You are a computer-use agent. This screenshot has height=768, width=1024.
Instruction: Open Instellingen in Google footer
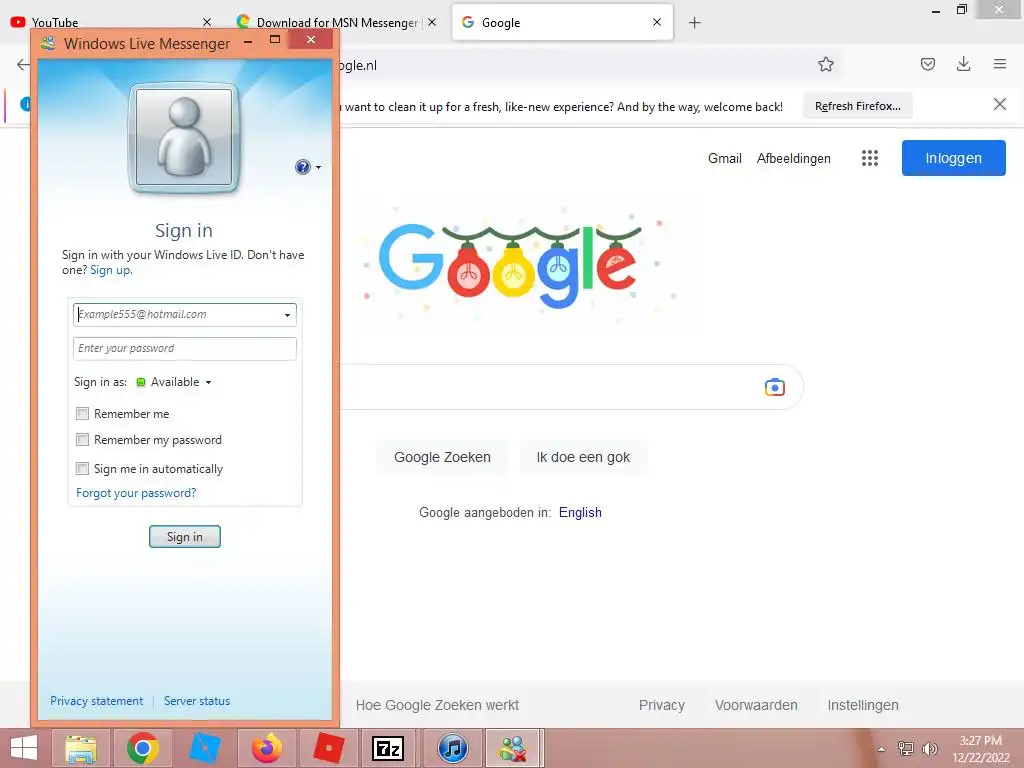863,705
